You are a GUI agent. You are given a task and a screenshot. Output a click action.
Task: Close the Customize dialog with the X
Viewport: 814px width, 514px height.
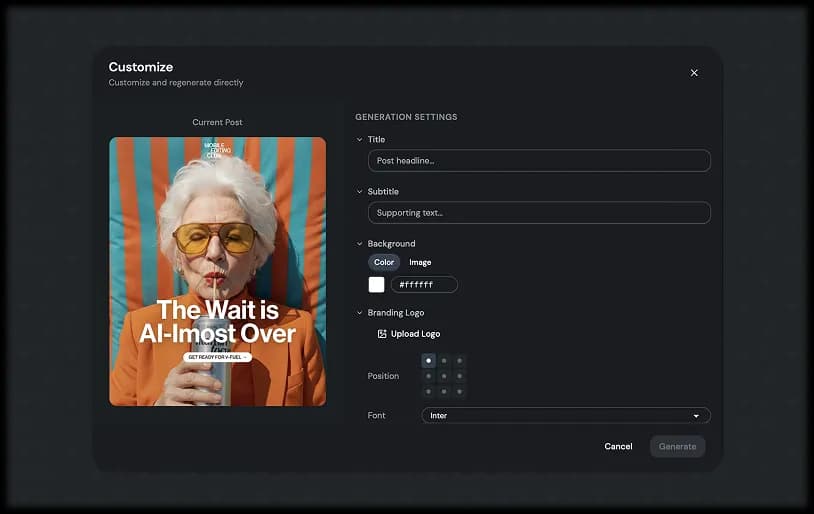694,73
